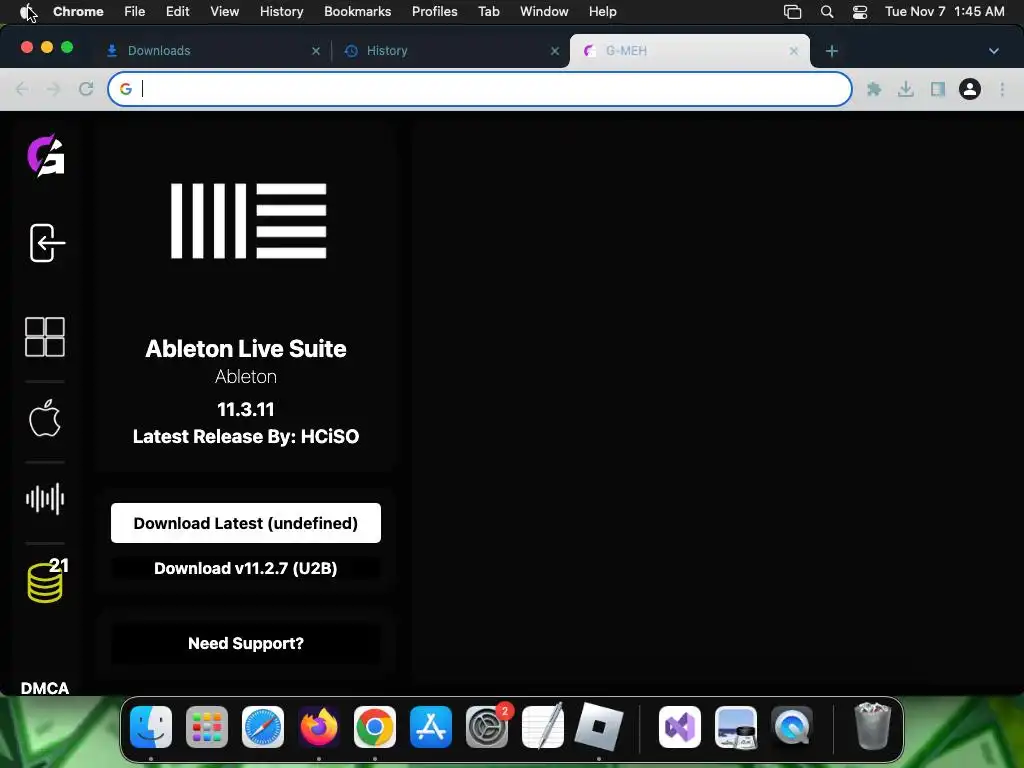Click the browser forward arrow
1024x768 pixels.
pos(54,89)
